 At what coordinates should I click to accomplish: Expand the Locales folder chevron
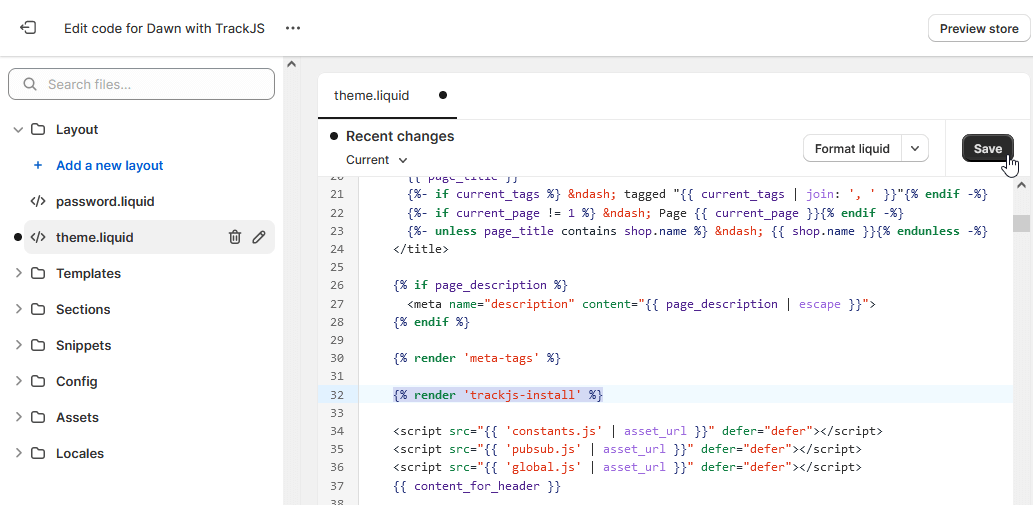pyautogui.click(x=18, y=454)
